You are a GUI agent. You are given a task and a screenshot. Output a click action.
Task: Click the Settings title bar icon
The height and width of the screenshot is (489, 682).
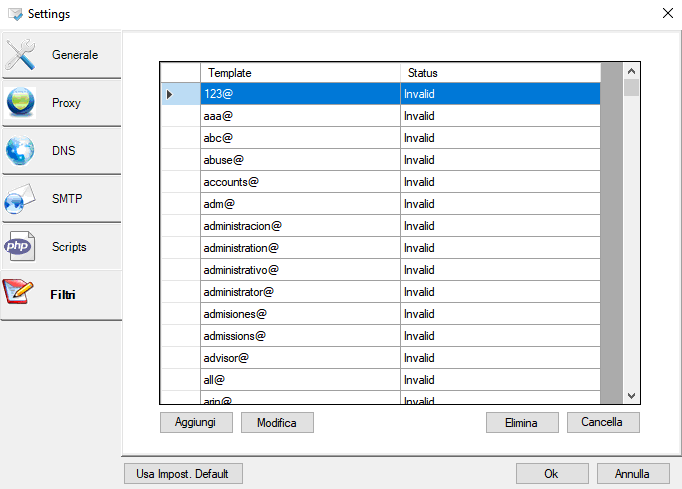pos(14,14)
